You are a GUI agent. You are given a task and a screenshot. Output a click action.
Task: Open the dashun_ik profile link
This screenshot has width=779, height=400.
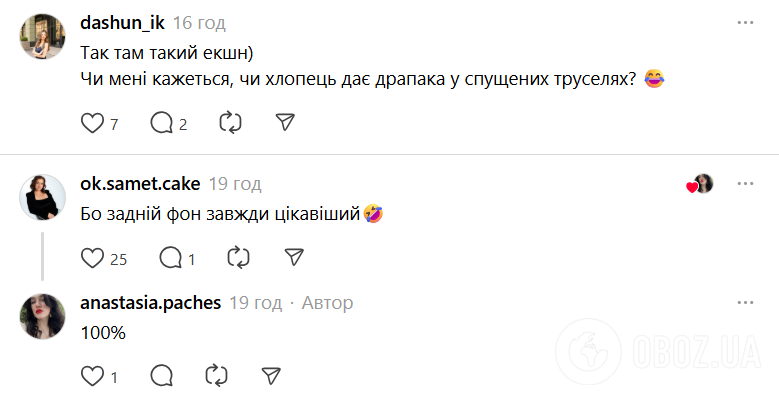point(121,23)
